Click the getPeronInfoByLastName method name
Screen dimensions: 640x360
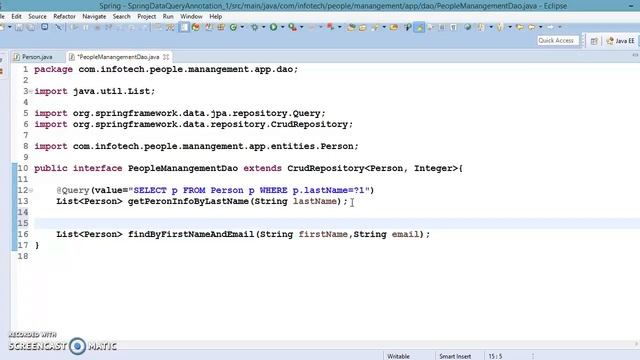[x=188, y=201]
